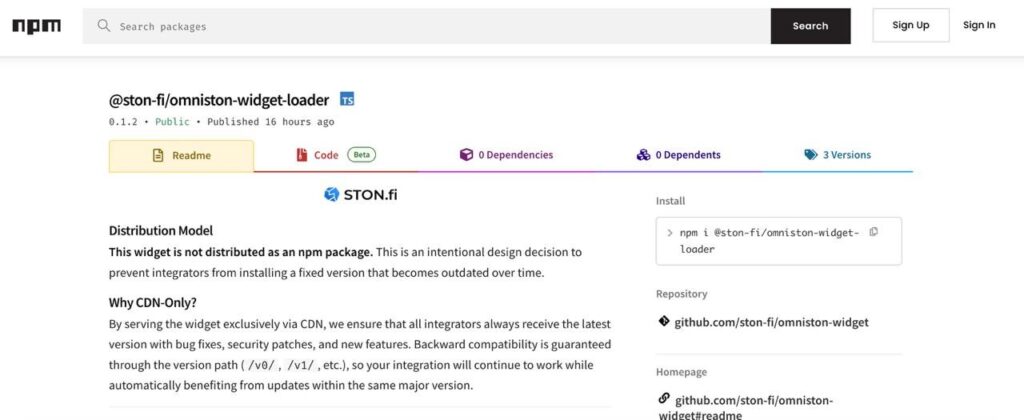Click the Sign Up button
Image resolution: width=1024 pixels, height=420 pixels.
pos(910,26)
